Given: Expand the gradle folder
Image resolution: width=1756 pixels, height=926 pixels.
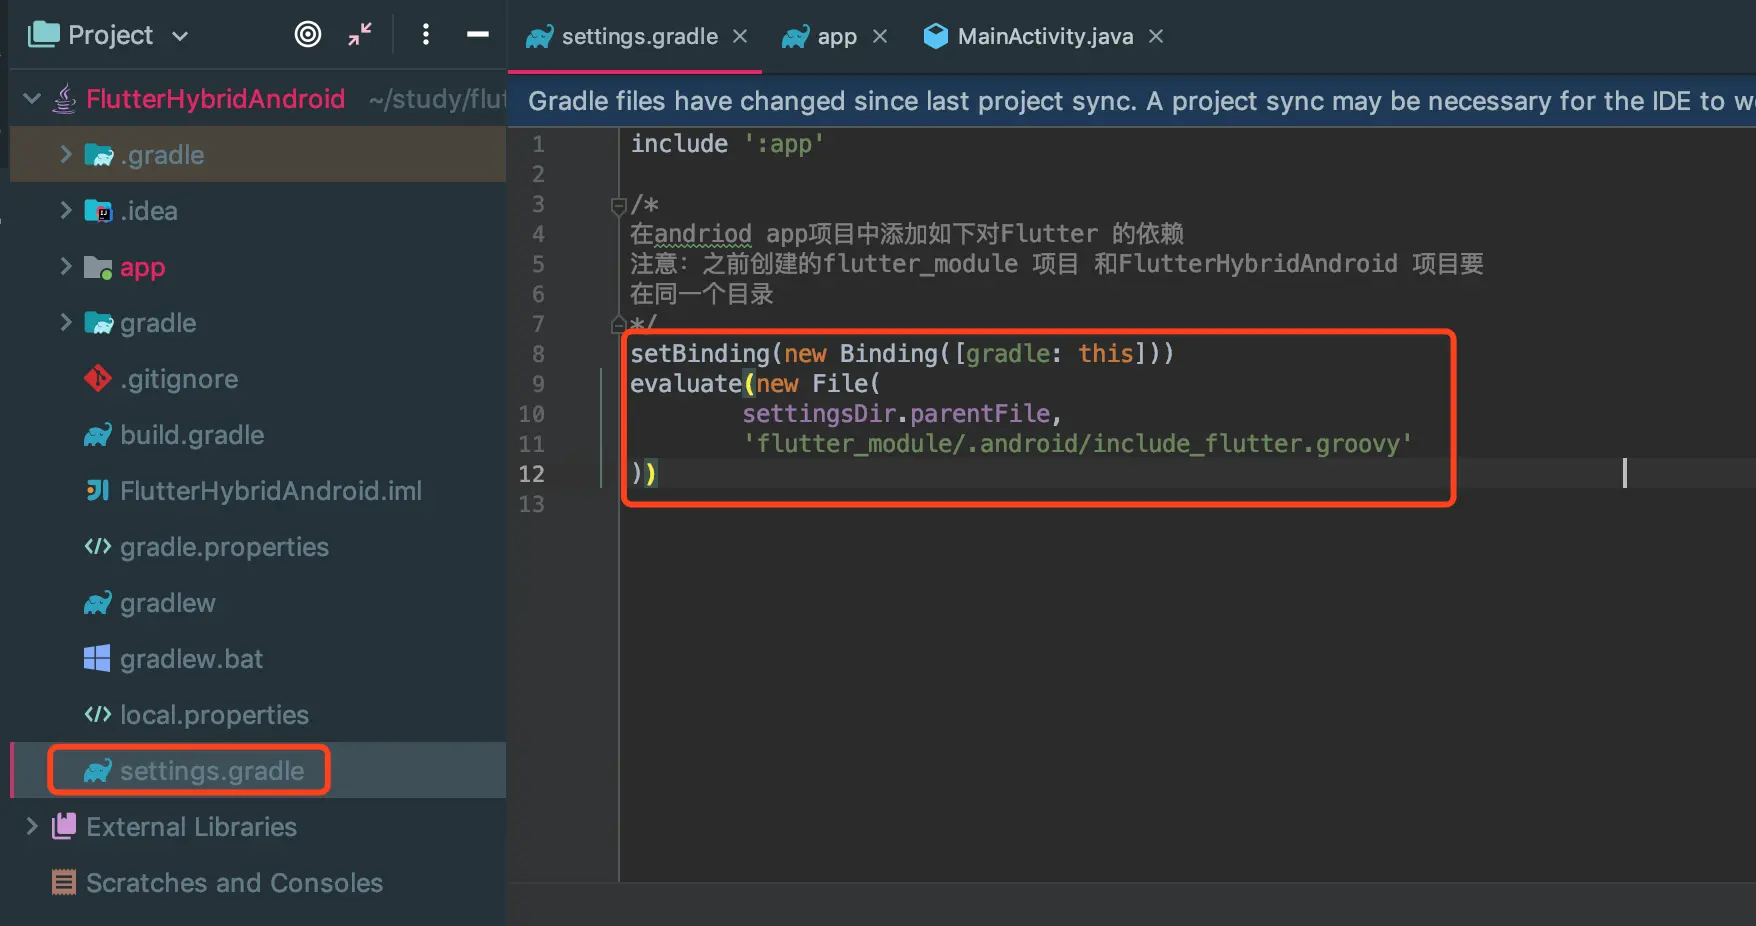Looking at the screenshot, I should (x=66, y=322).
